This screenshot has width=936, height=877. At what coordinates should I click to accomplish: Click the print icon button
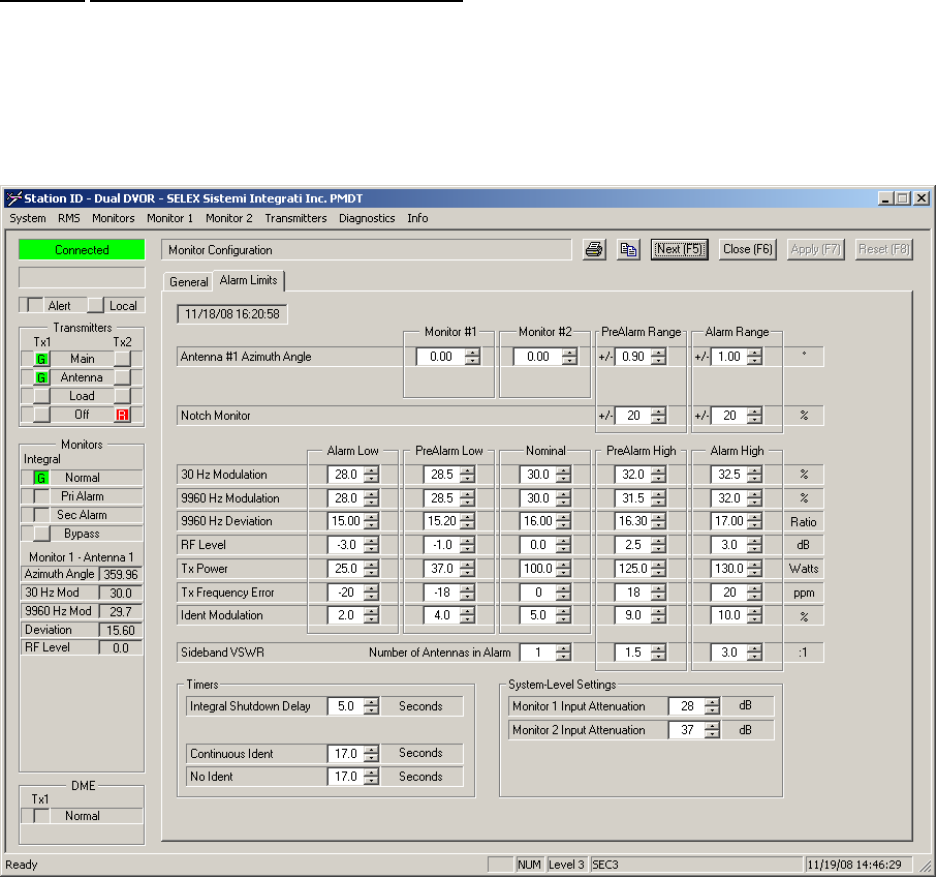[x=594, y=250]
